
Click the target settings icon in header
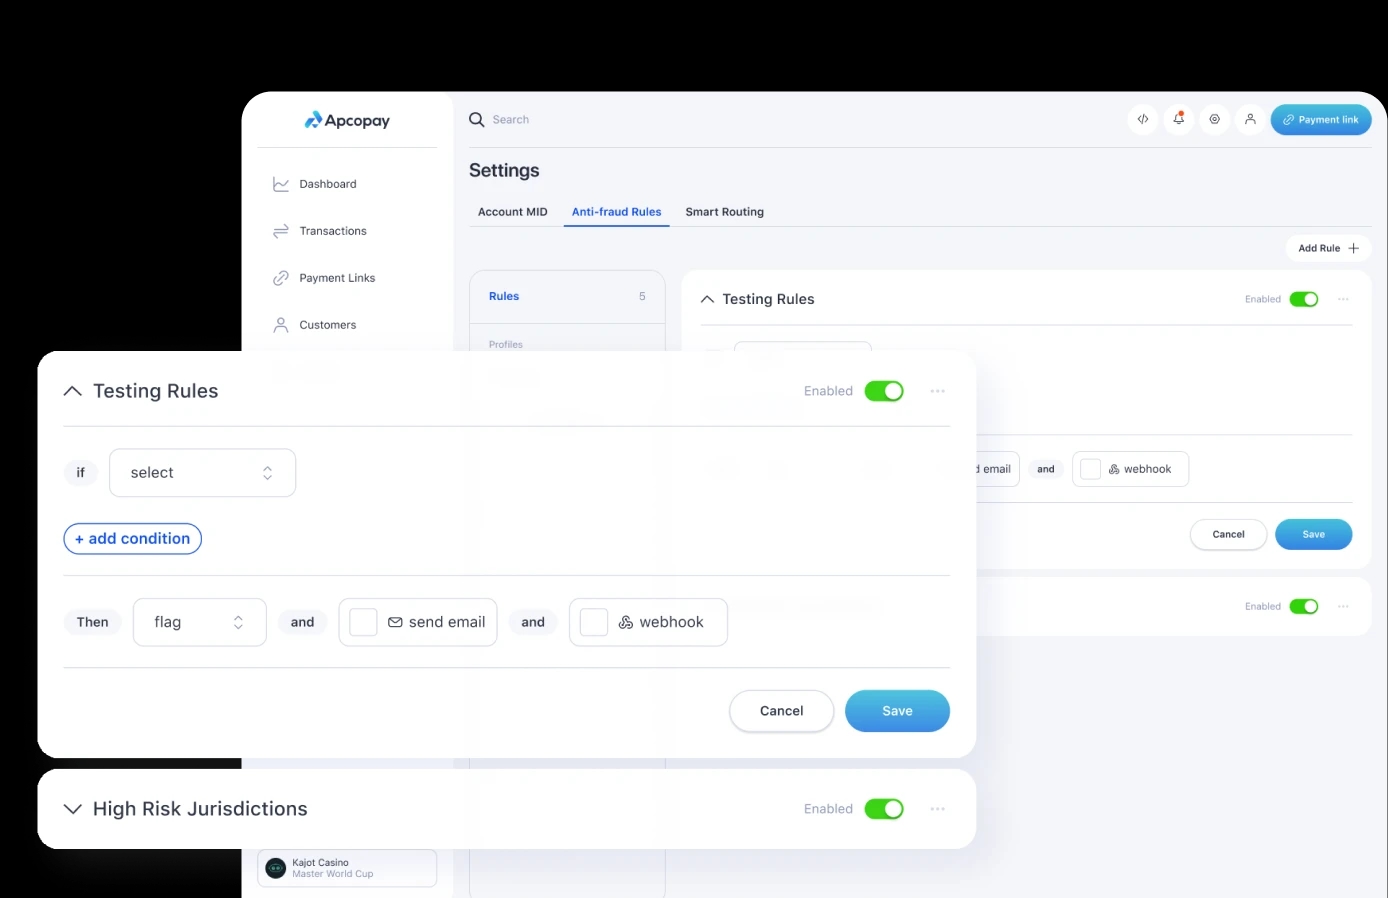(x=1215, y=119)
